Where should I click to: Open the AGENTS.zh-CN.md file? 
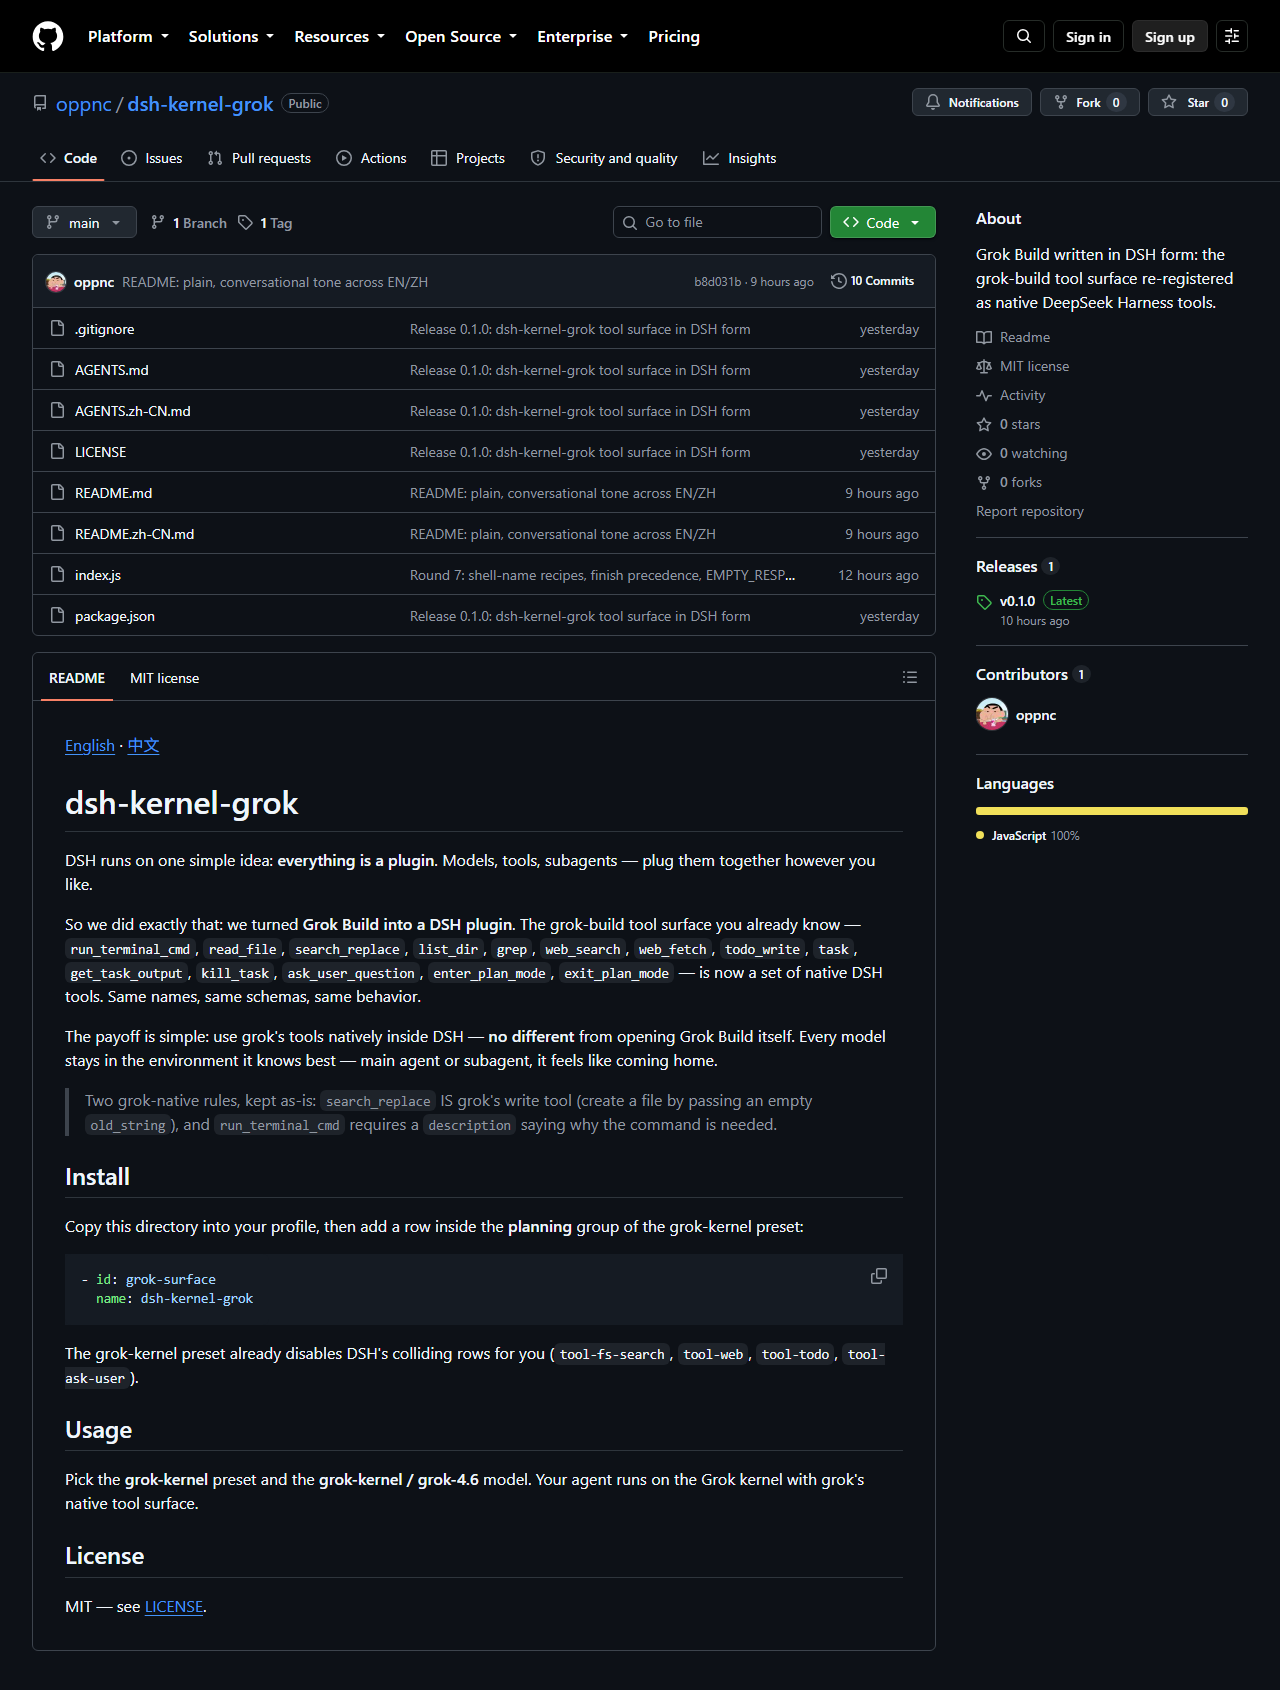[133, 411]
